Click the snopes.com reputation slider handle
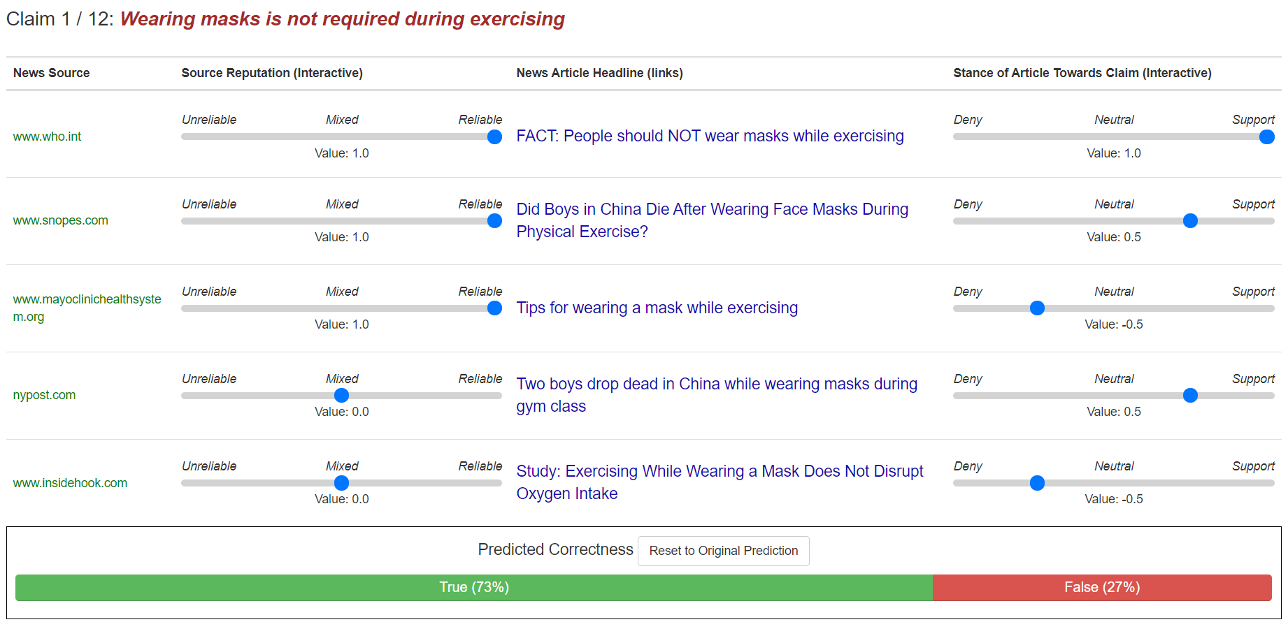Image resolution: width=1288 pixels, height=623 pixels. click(x=494, y=221)
